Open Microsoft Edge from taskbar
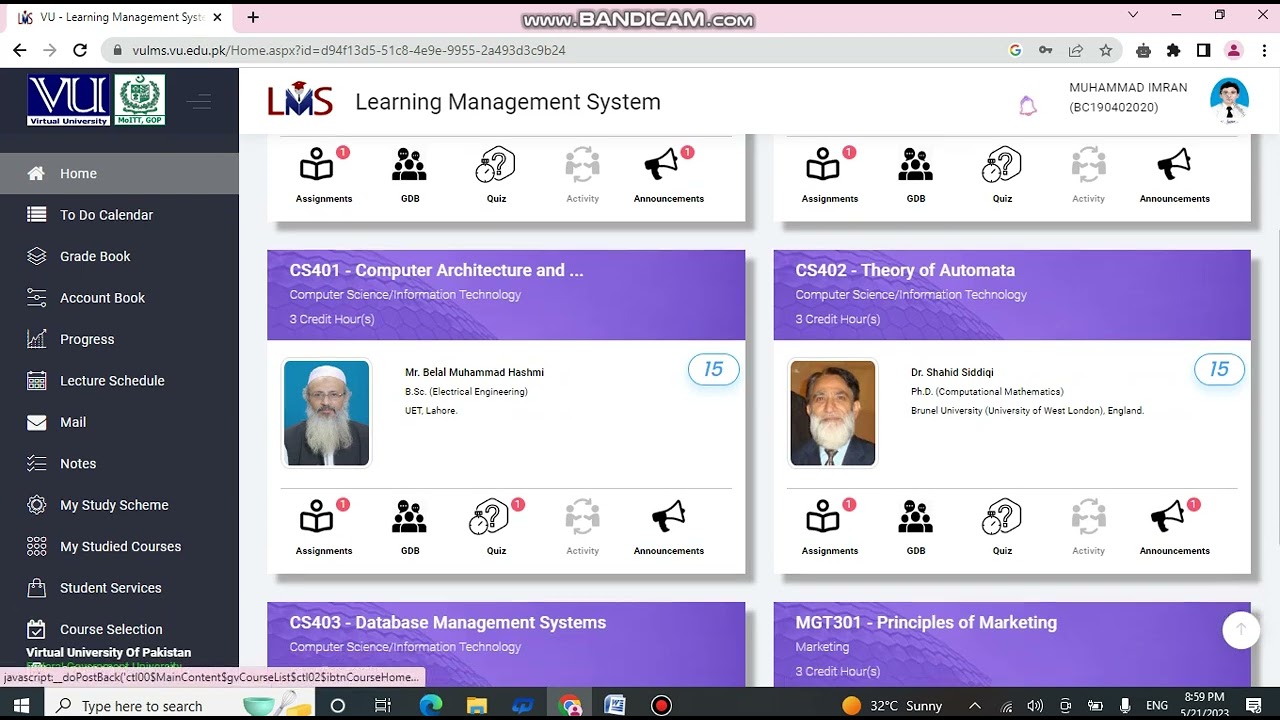The height and width of the screenshot is (720, 1280). [431, 705]
